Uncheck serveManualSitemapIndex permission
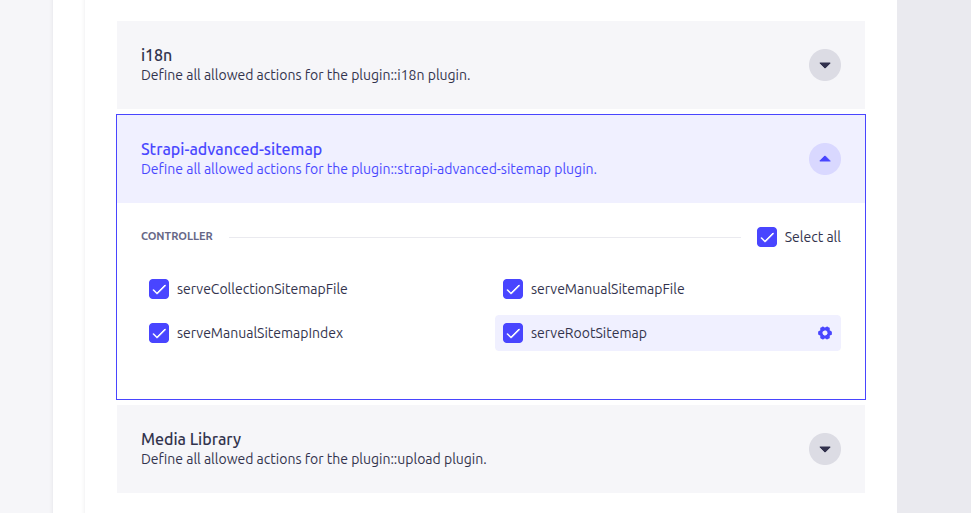This screenshot has height=513, width=971. coord(159,333)
